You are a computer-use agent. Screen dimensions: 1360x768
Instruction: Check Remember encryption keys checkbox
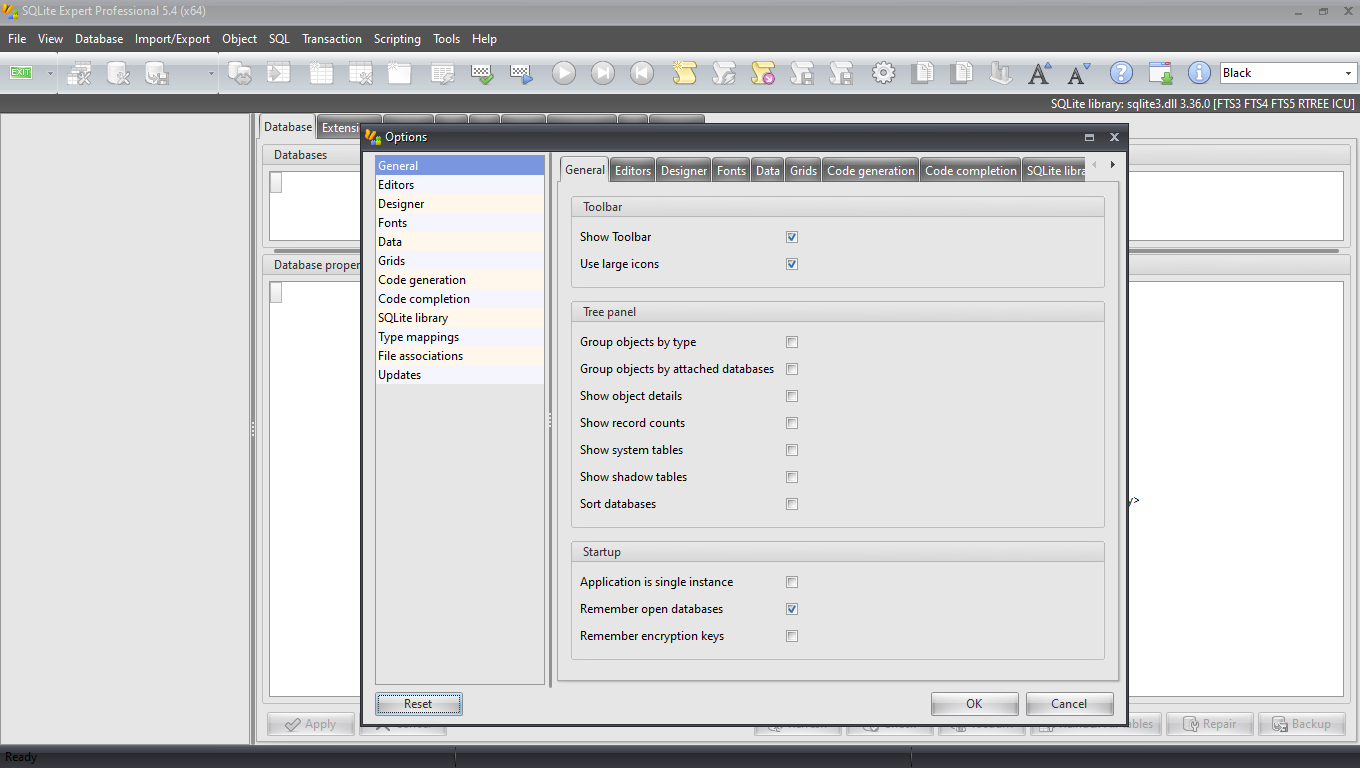click(792, 636)
